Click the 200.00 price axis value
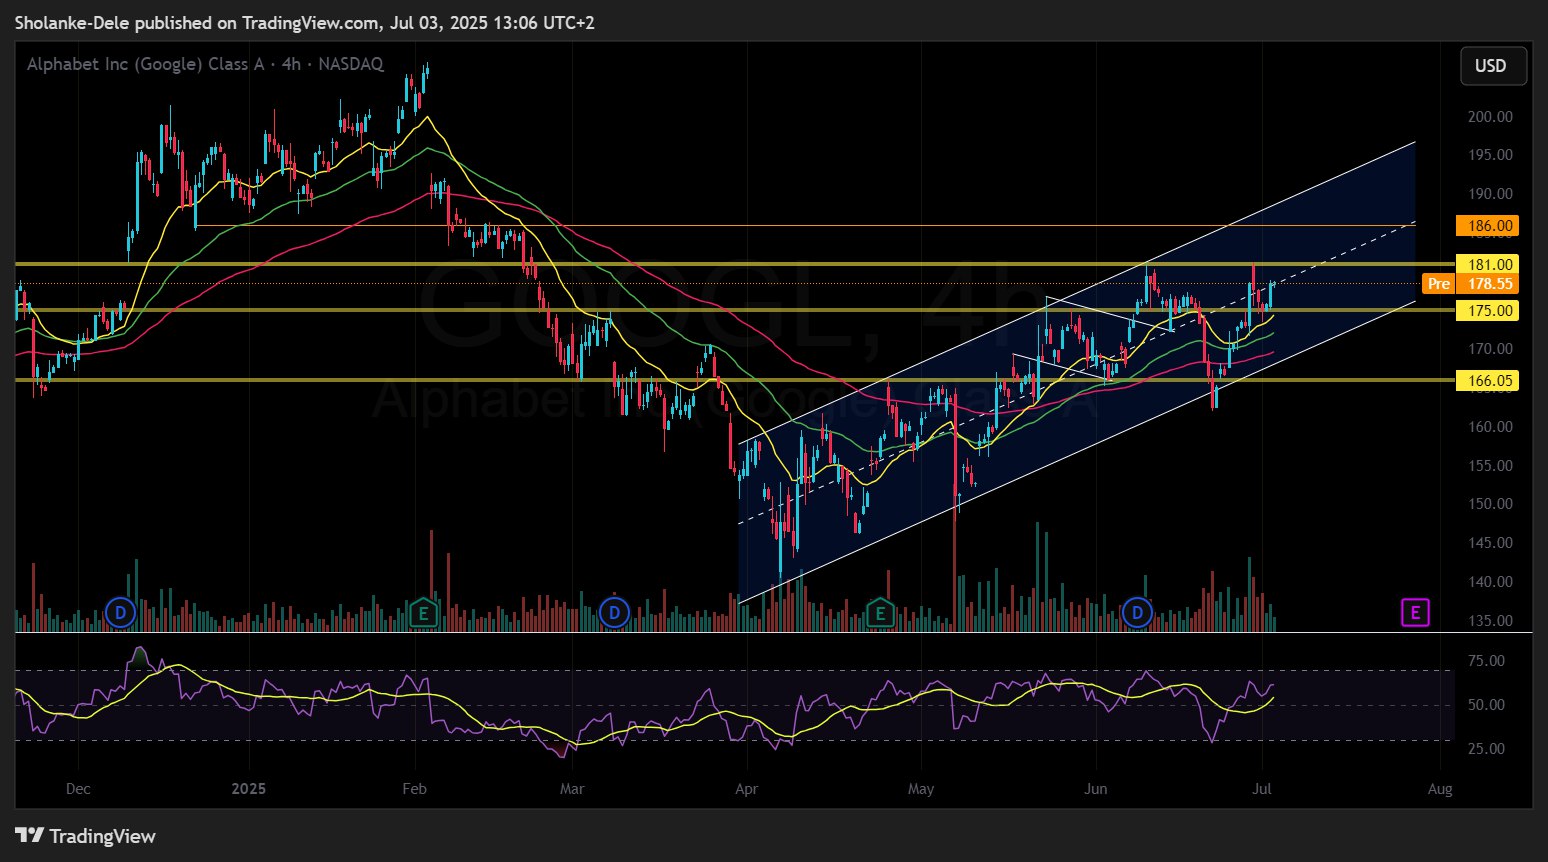 click(1490, 117)
